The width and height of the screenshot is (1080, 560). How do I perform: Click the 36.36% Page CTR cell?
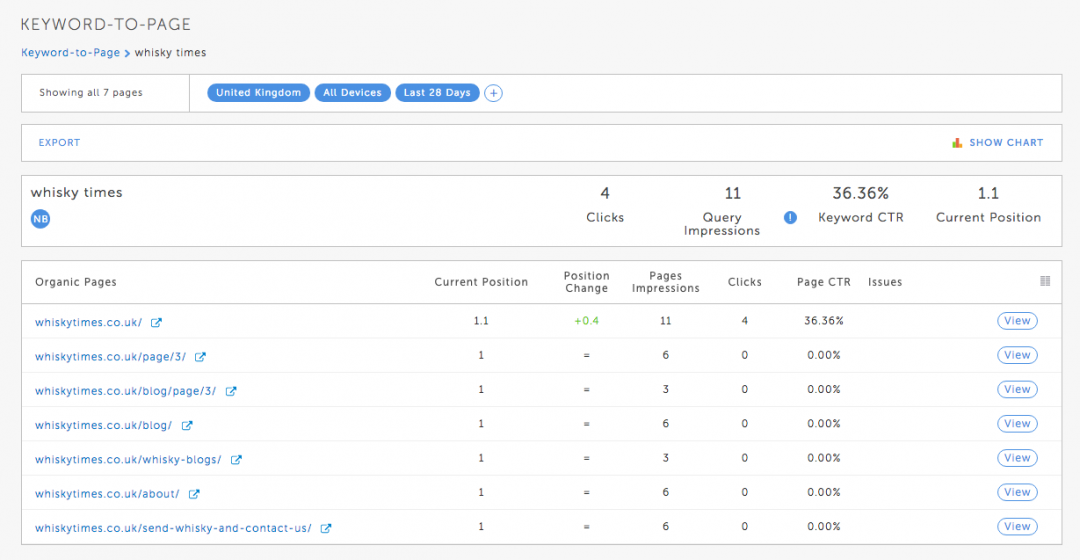coord(824,321)
